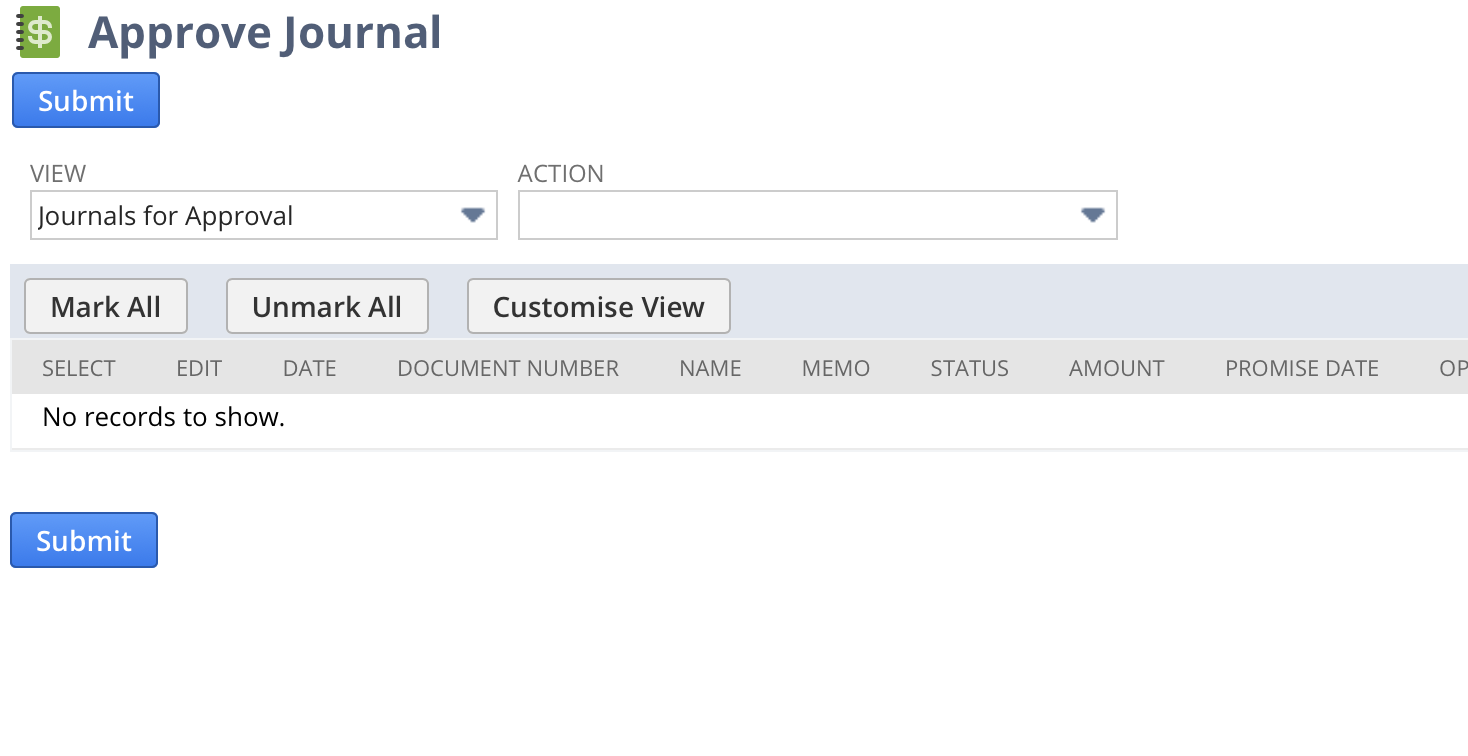Click the NAME column header
Screen dimensions: 1468x756
click(x=710, y=368)
